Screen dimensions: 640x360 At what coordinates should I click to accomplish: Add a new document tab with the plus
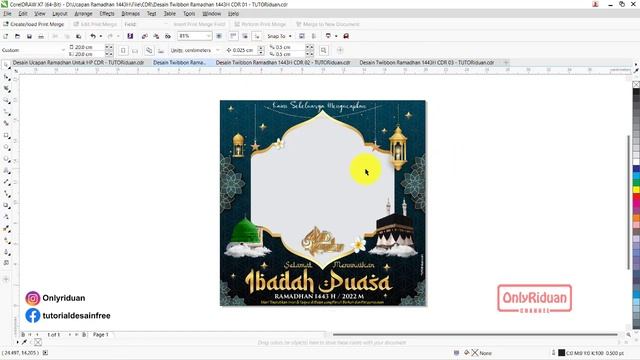coord(506,62)
